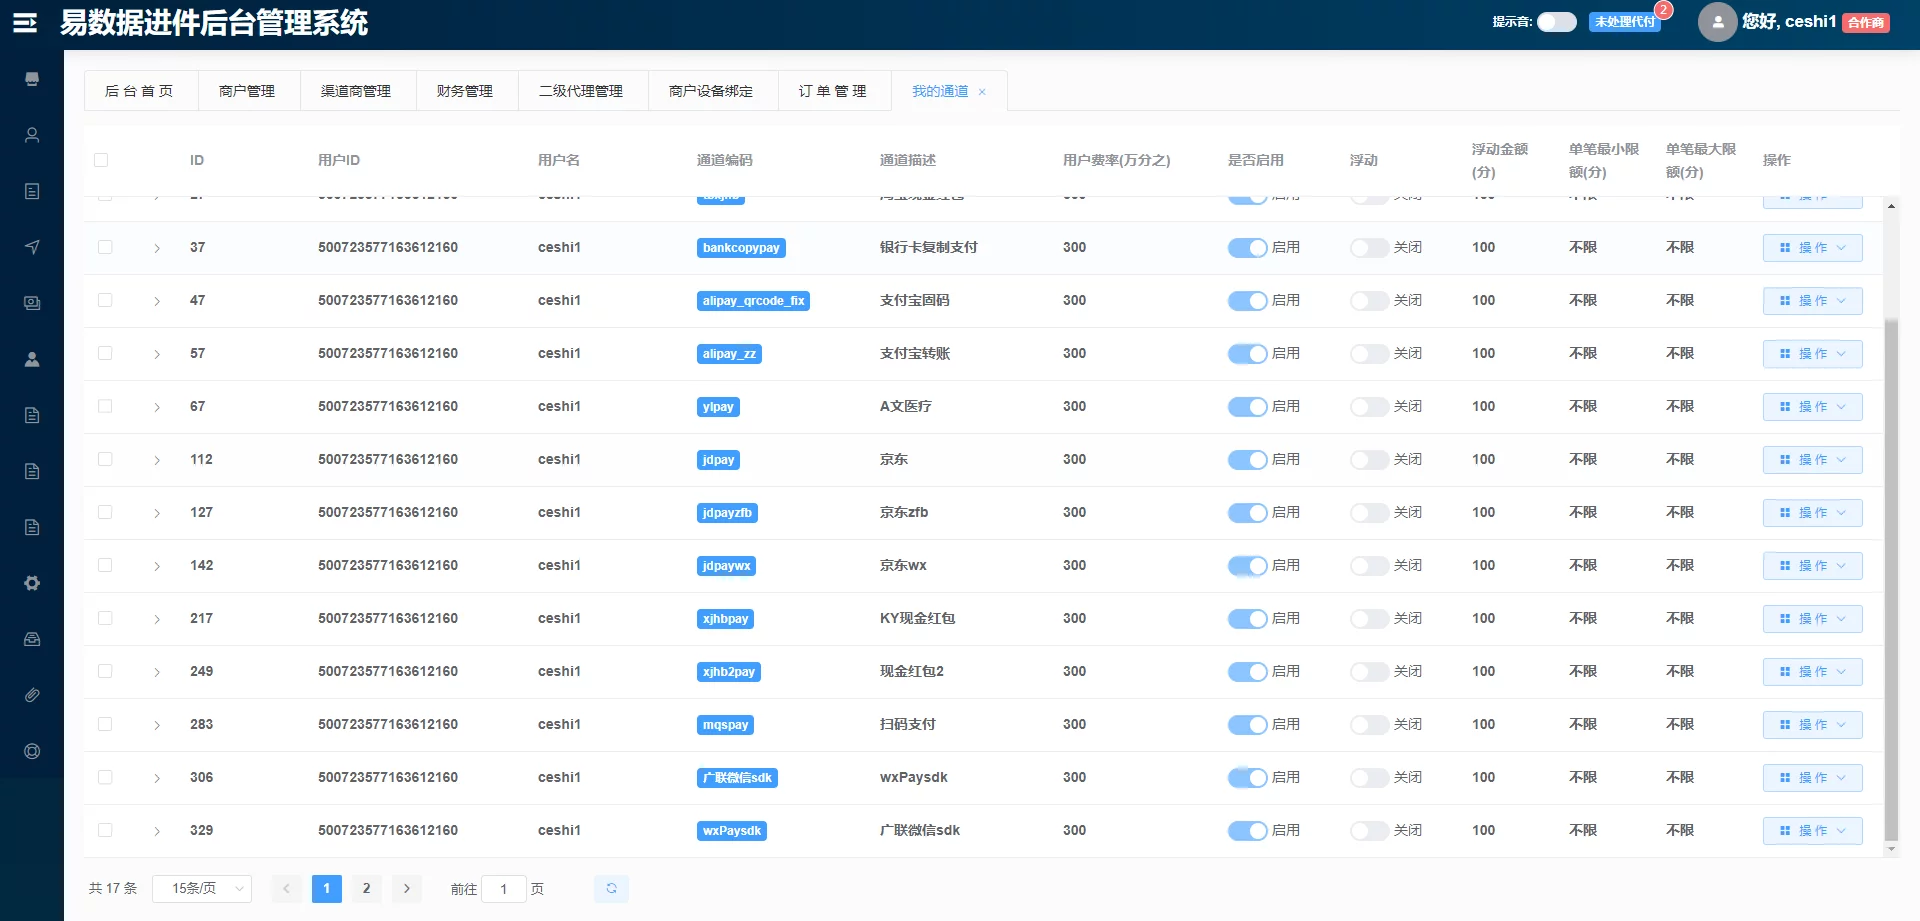
Task: Switch to the 商户设备绑定 tab
Action: tap(711, 91)
